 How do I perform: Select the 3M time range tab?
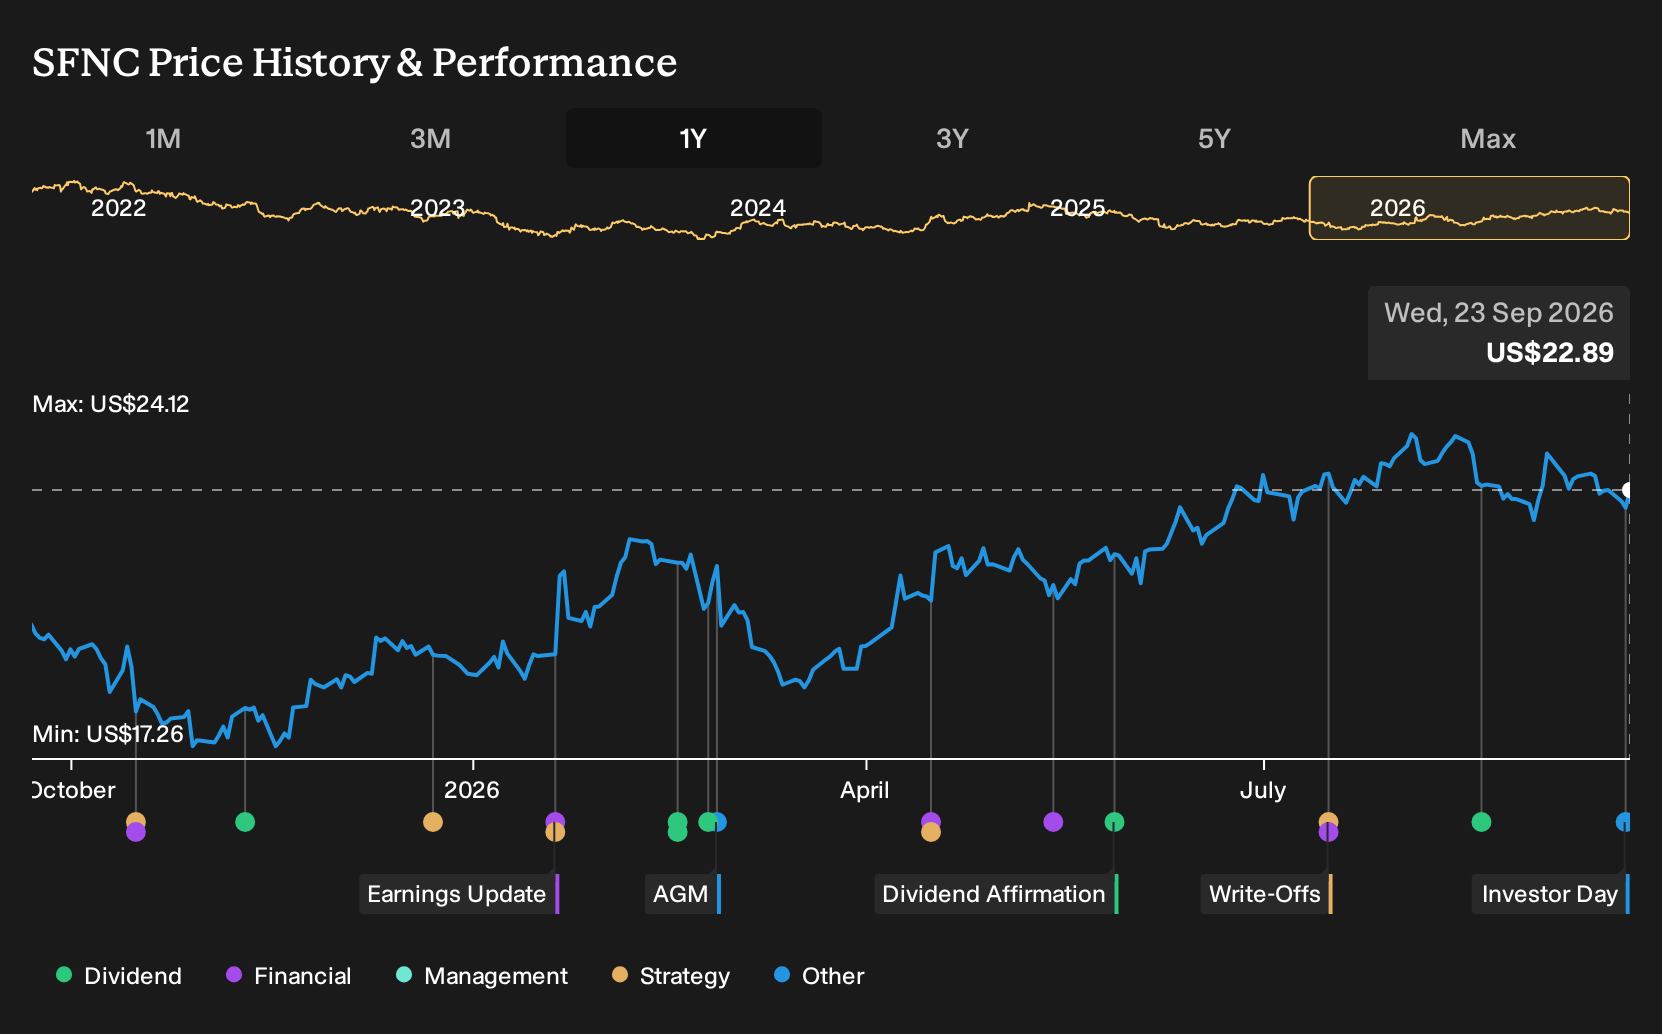tap(430, 138)
